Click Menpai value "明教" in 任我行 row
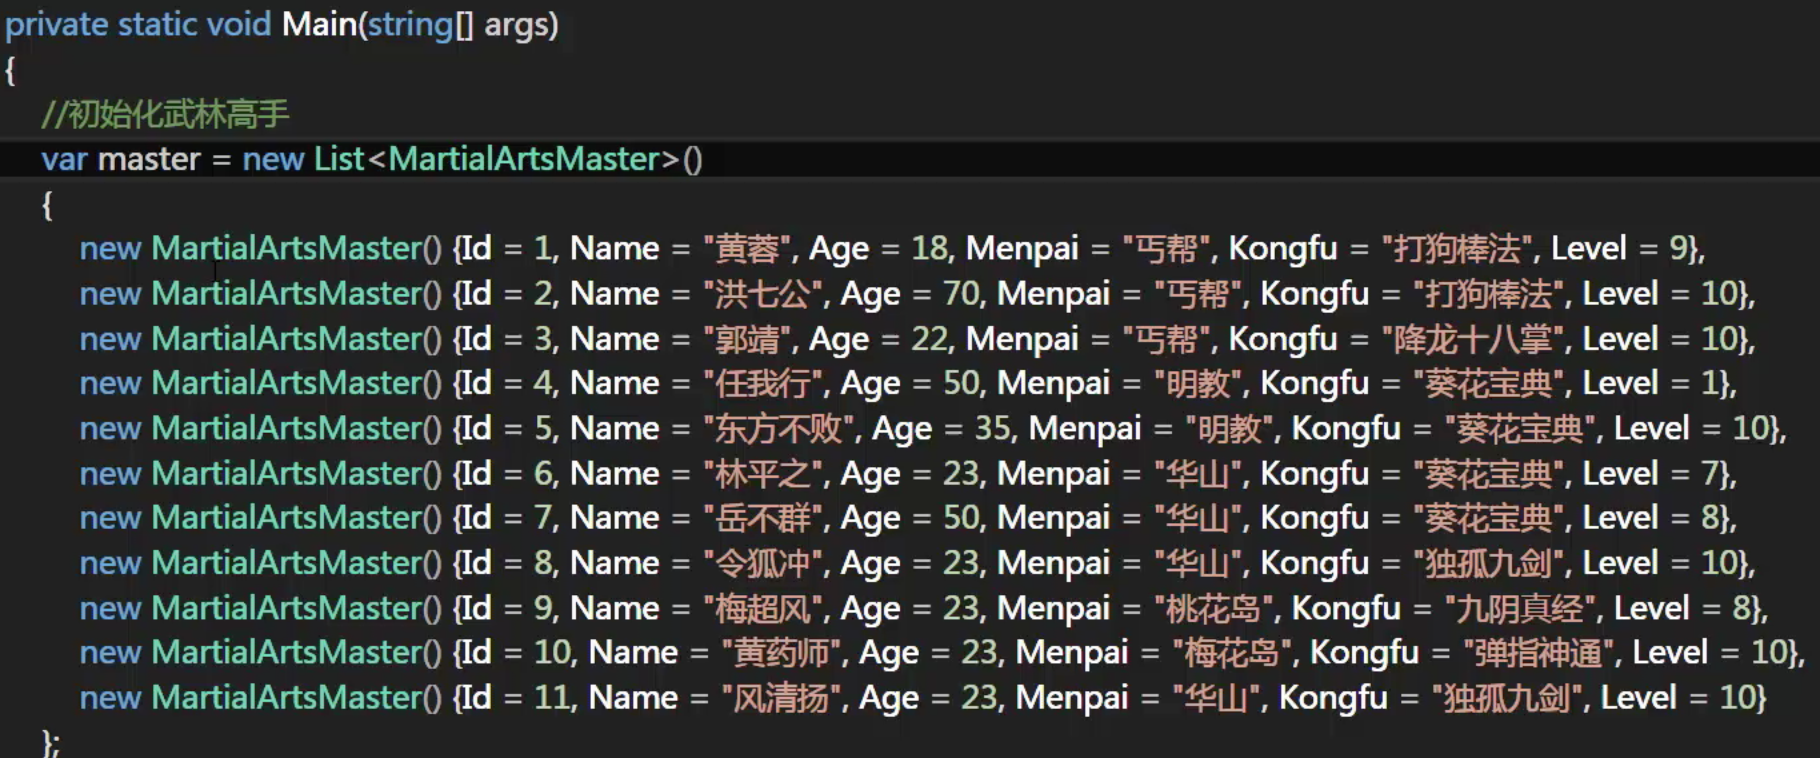Image resolution: width=1820 pixels, height=758 pixels. click(1199, 383)
